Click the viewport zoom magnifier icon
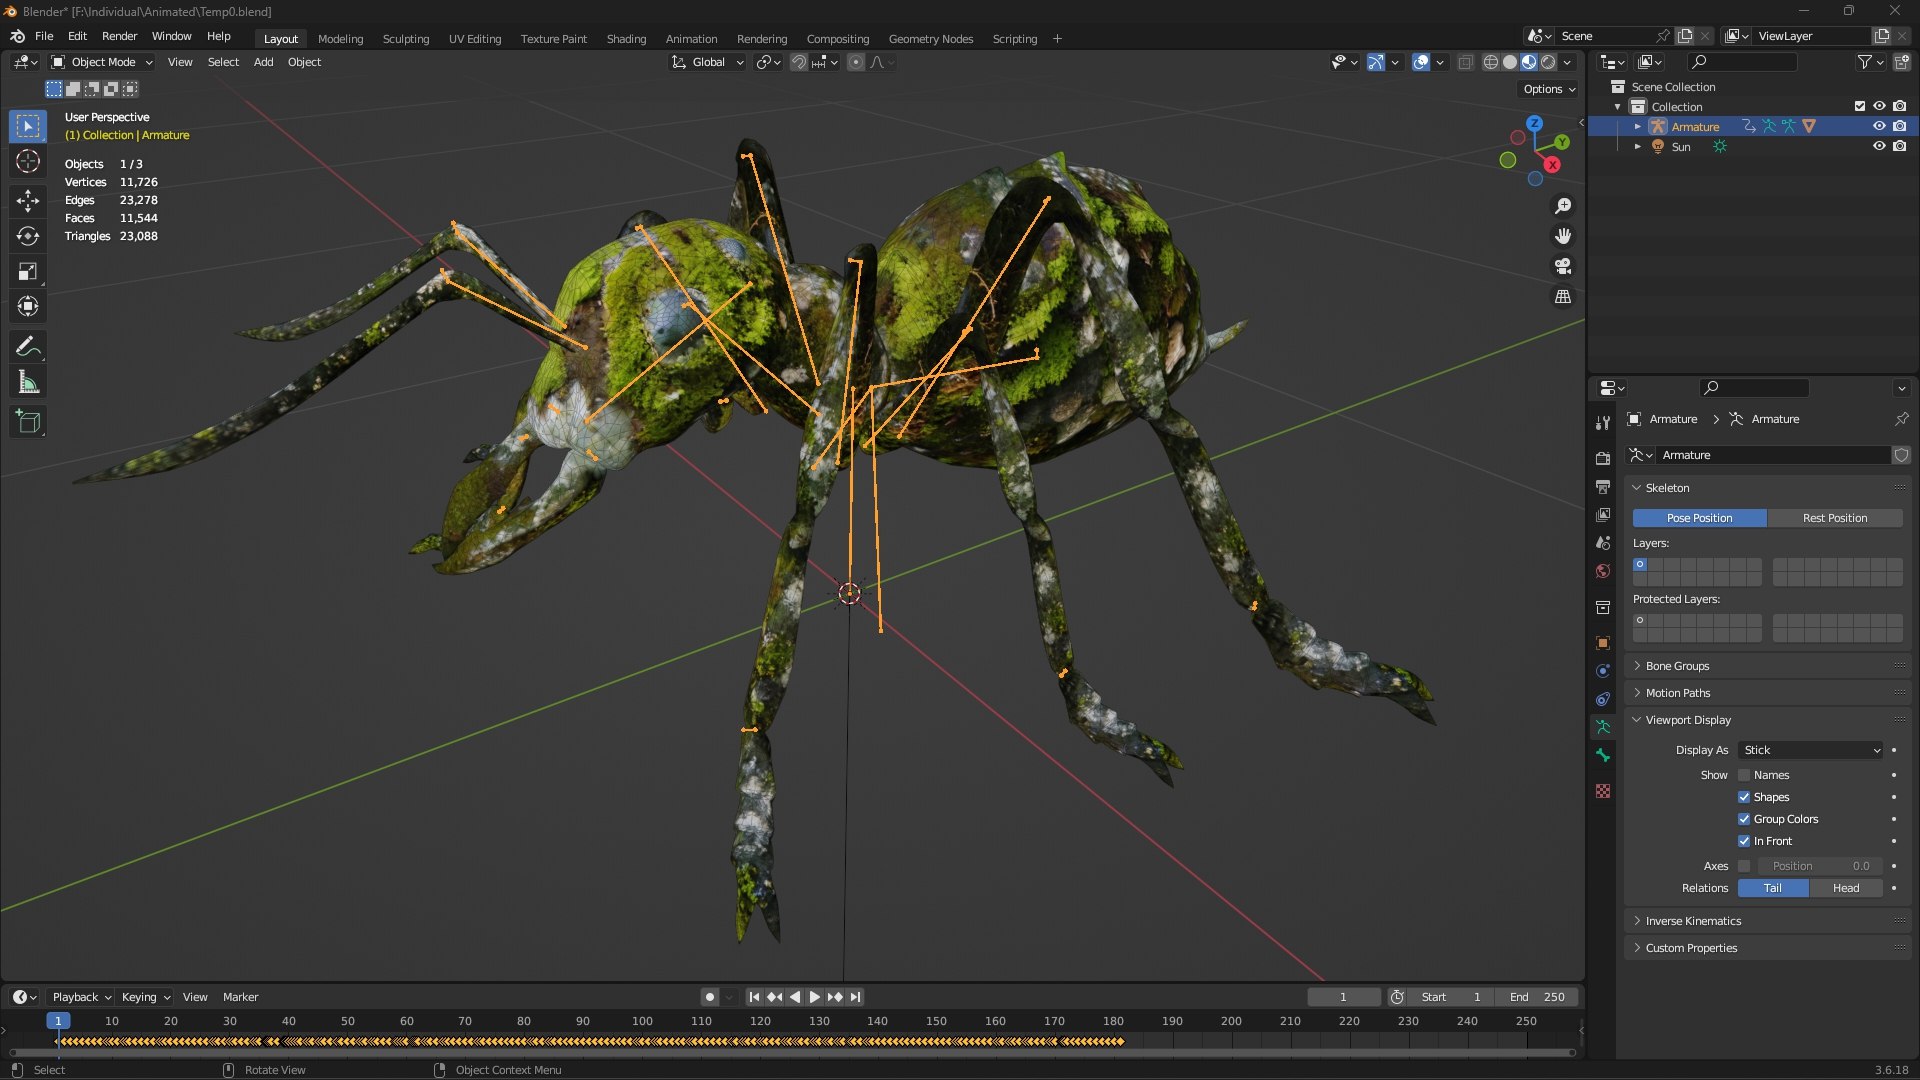Screen dimensions: 1920x1080 [x=1563, y=206]
